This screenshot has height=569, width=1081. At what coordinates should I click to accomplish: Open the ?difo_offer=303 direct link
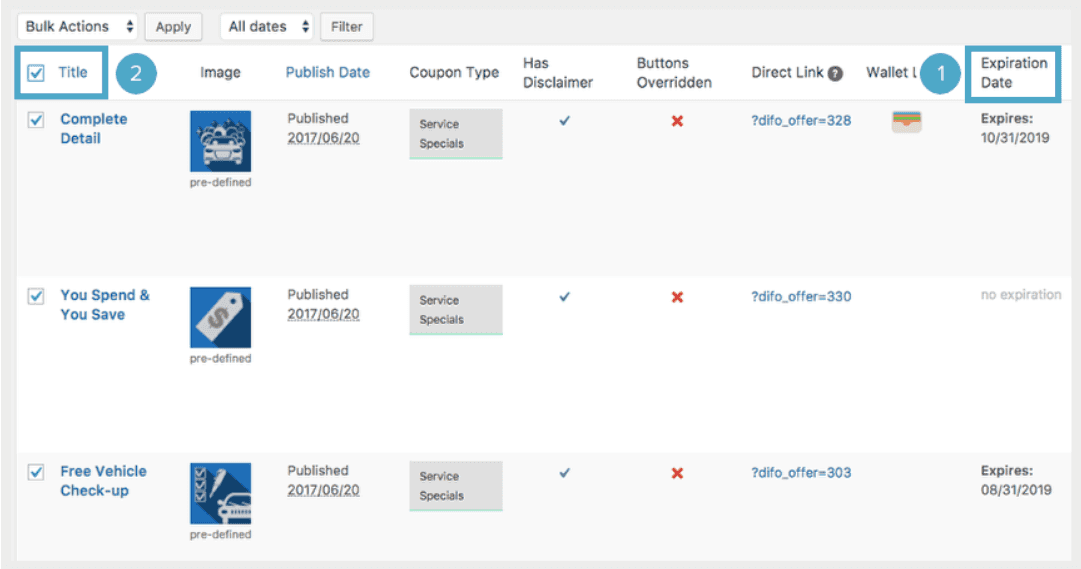(x=801, y=473)
